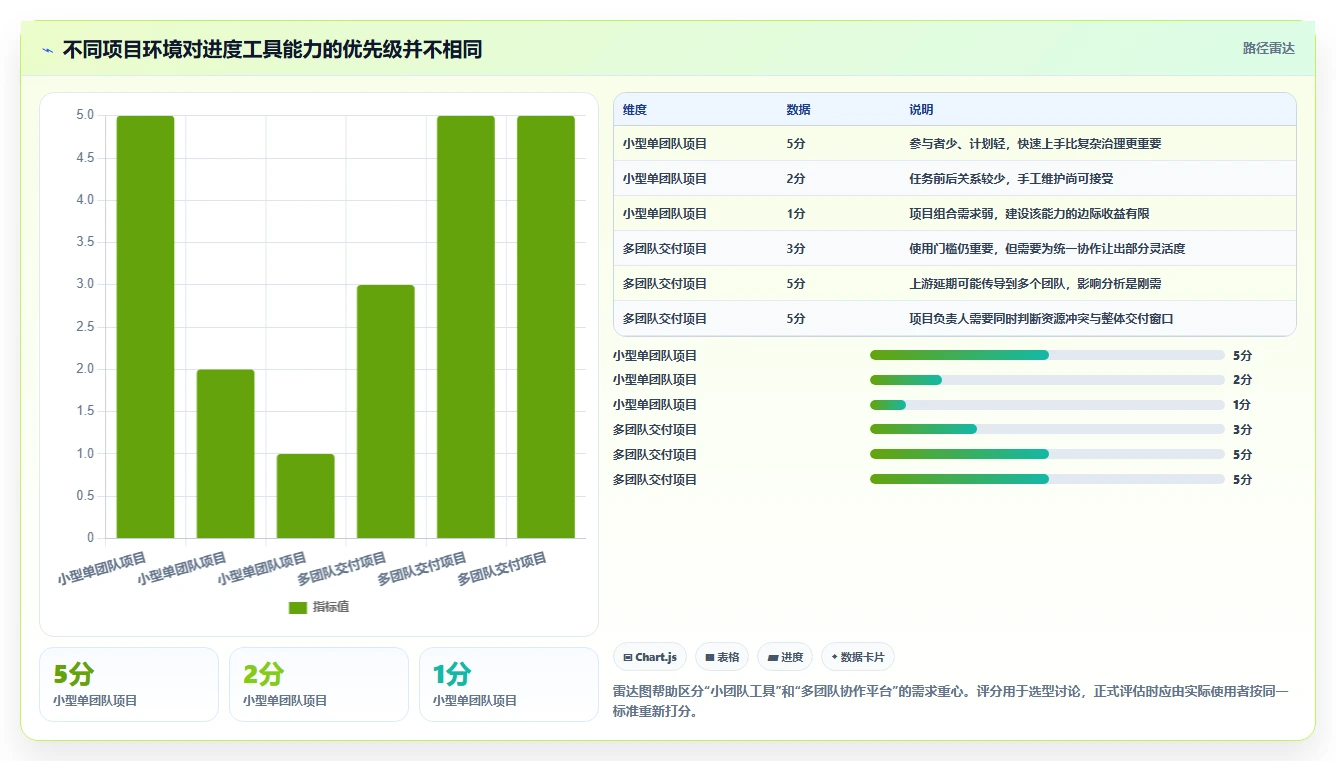Click the 小型单团队项目 progress bar showing 2分
The height and width of the screenshot is (761, 1336).
[1047, 380]
